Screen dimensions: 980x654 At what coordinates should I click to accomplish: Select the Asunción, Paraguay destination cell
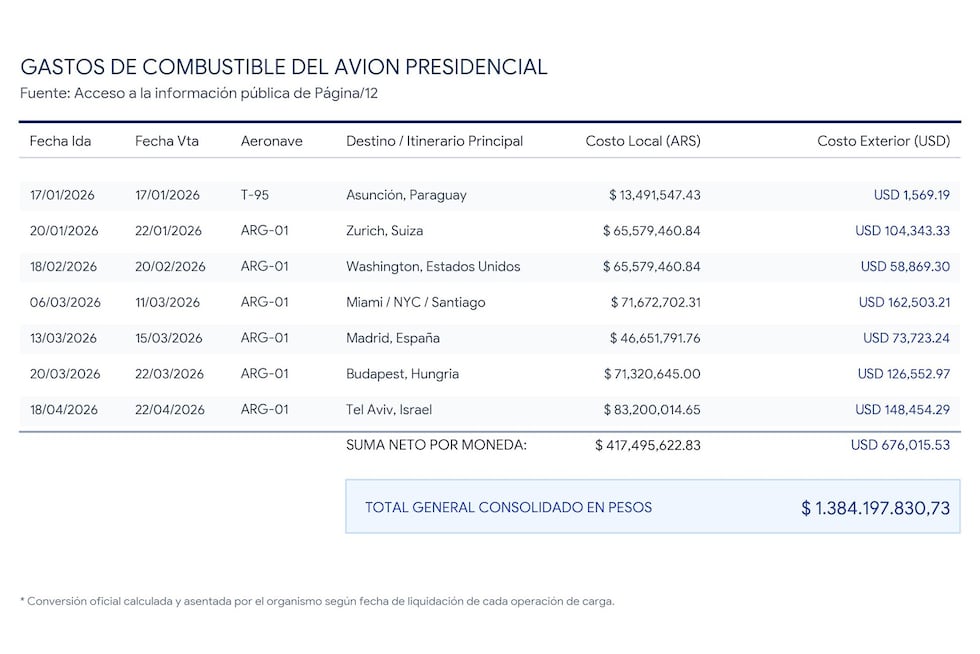pyautogui.click(x=406, y=195)
